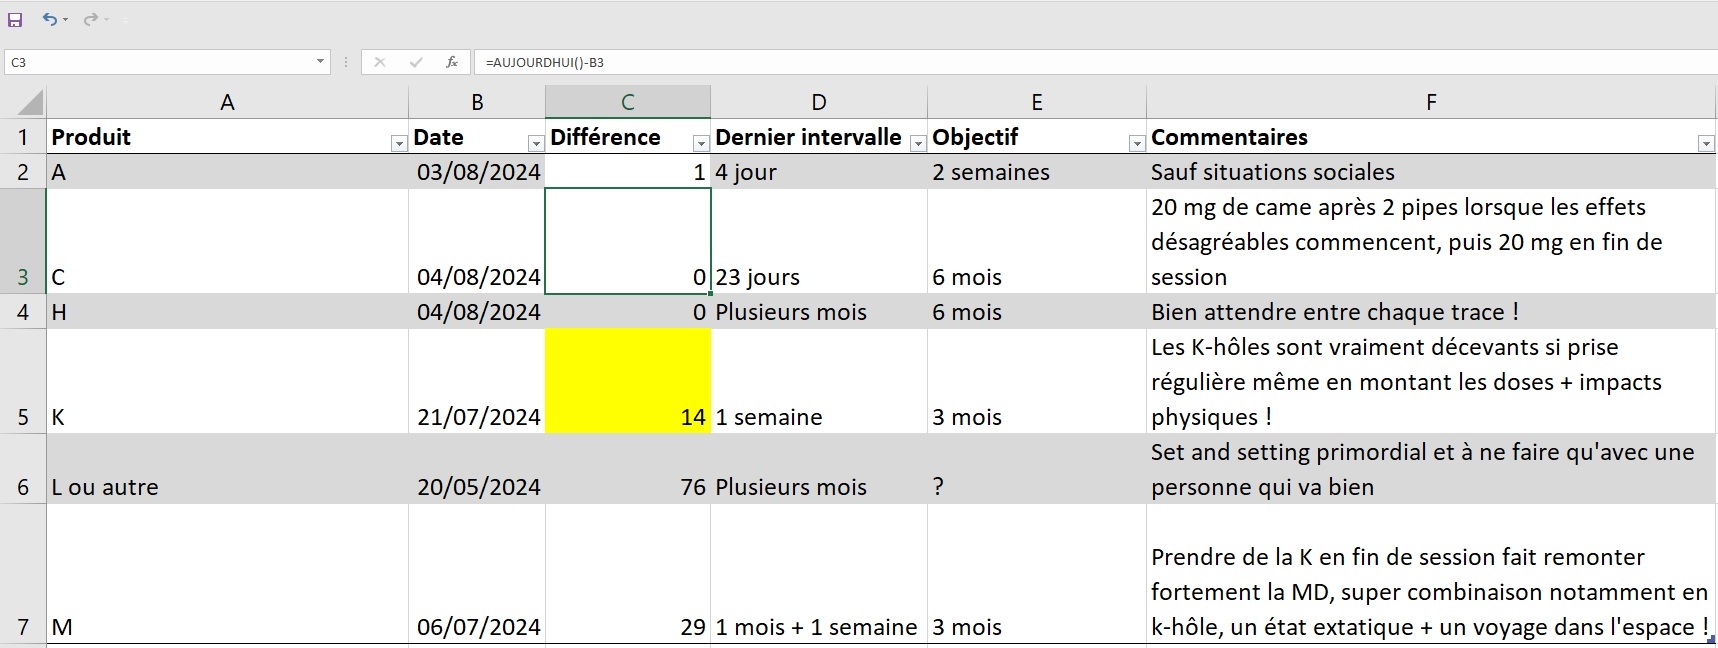
Task: Open the Commentaires column filter dropdown
Action: tap(1706, 144)
